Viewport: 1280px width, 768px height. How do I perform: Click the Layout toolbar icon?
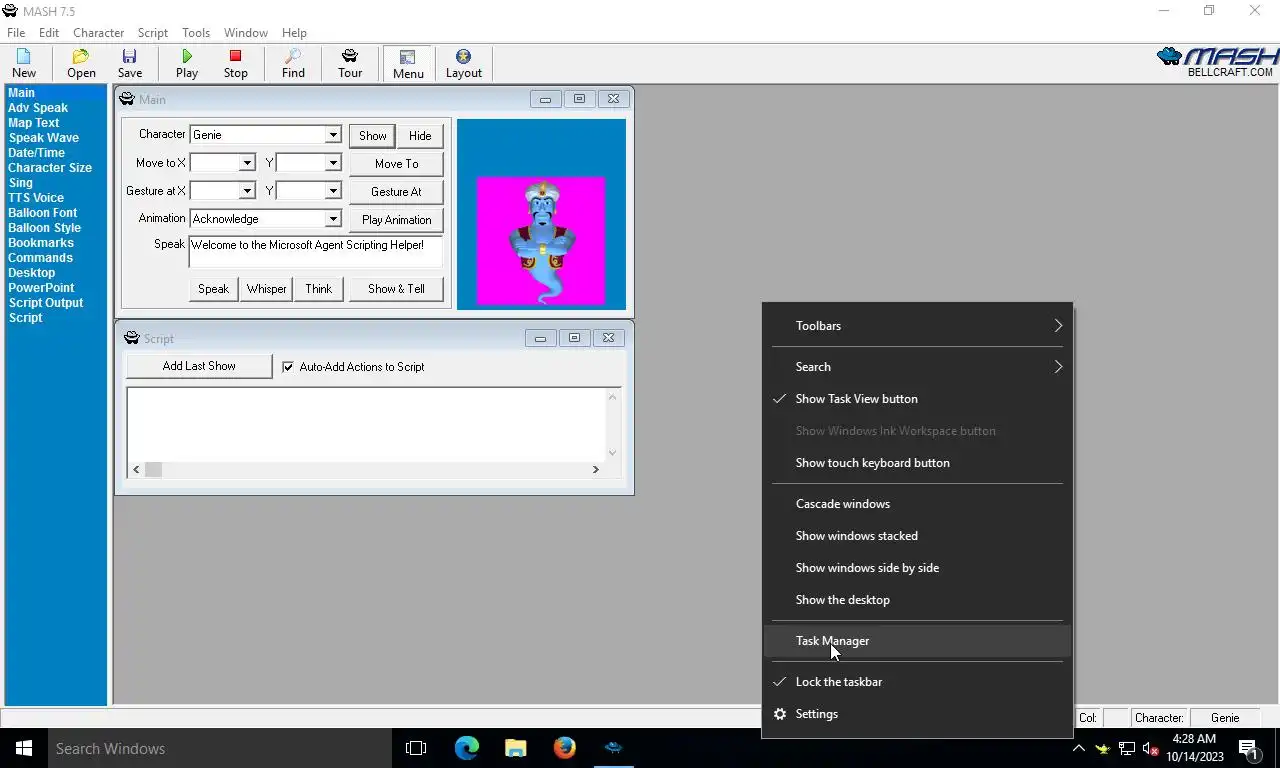(x=463, y=63)
